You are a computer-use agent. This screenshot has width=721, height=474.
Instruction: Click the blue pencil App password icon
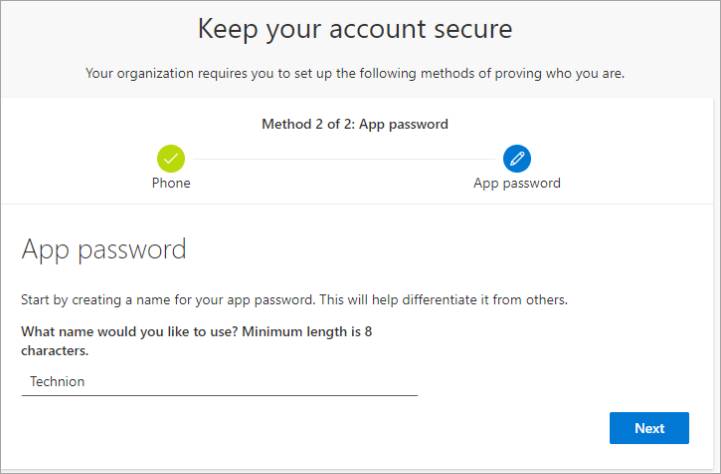pyautogui.click(x=517, y=159)
